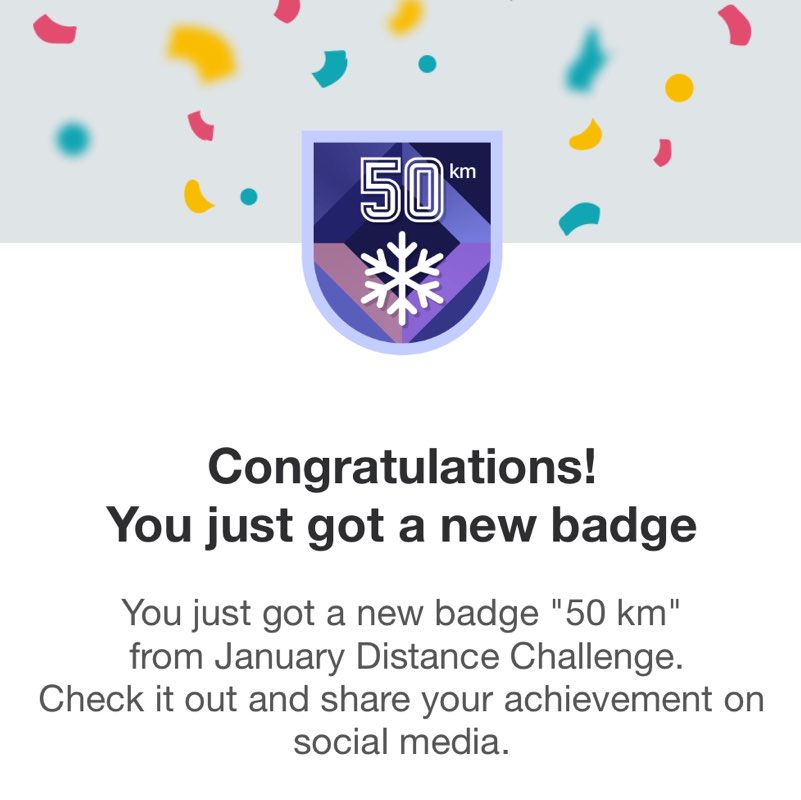Click the 50 km badge shield
This screenshot has height=800, width=801.
pos(401,240)
